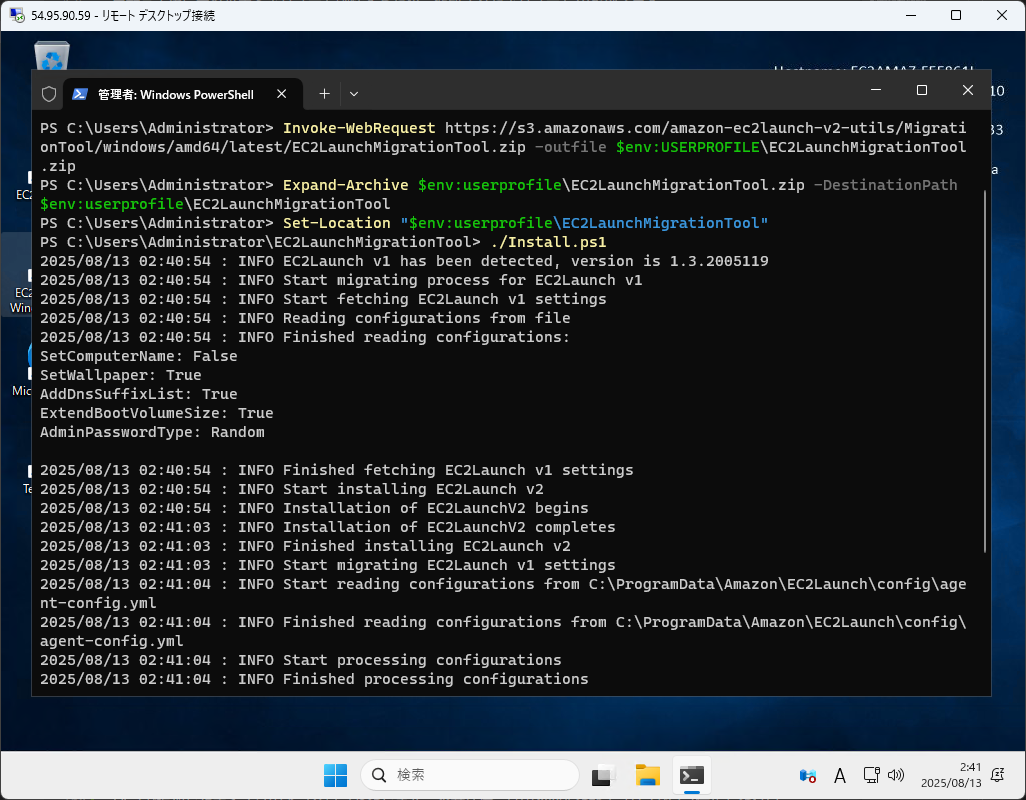Open a new terminal tab with plus
The width and height of the screenshot is (1026, 800).
click(324, 93)
